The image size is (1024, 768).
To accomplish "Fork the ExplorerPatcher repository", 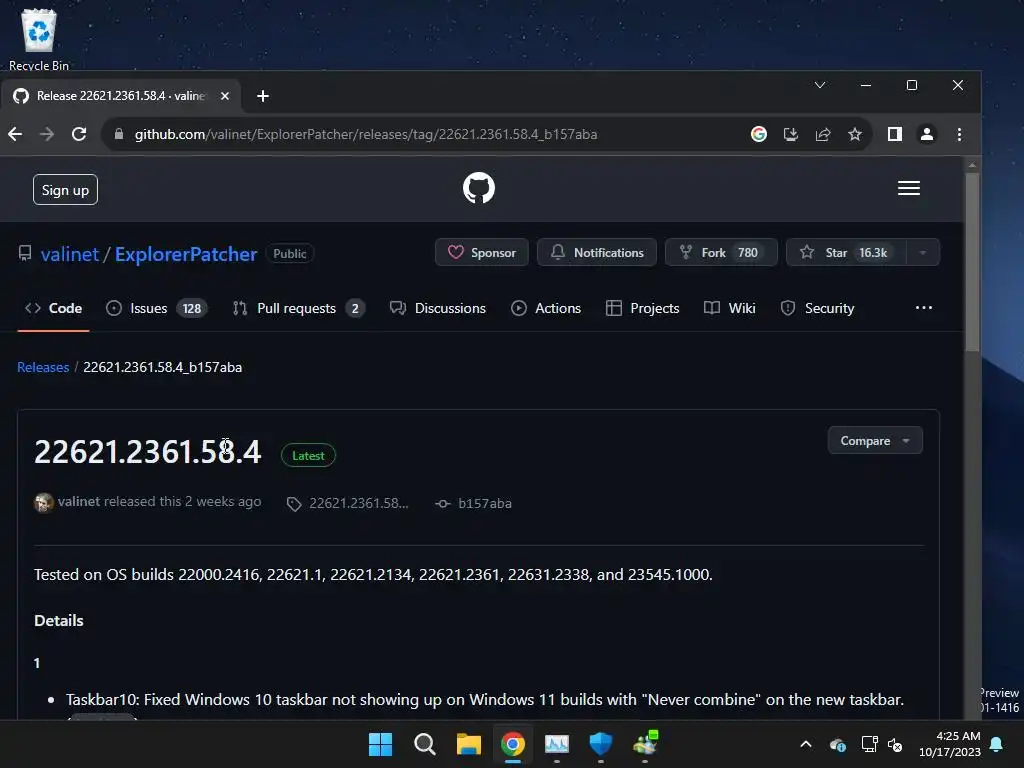I will point(721,252).
